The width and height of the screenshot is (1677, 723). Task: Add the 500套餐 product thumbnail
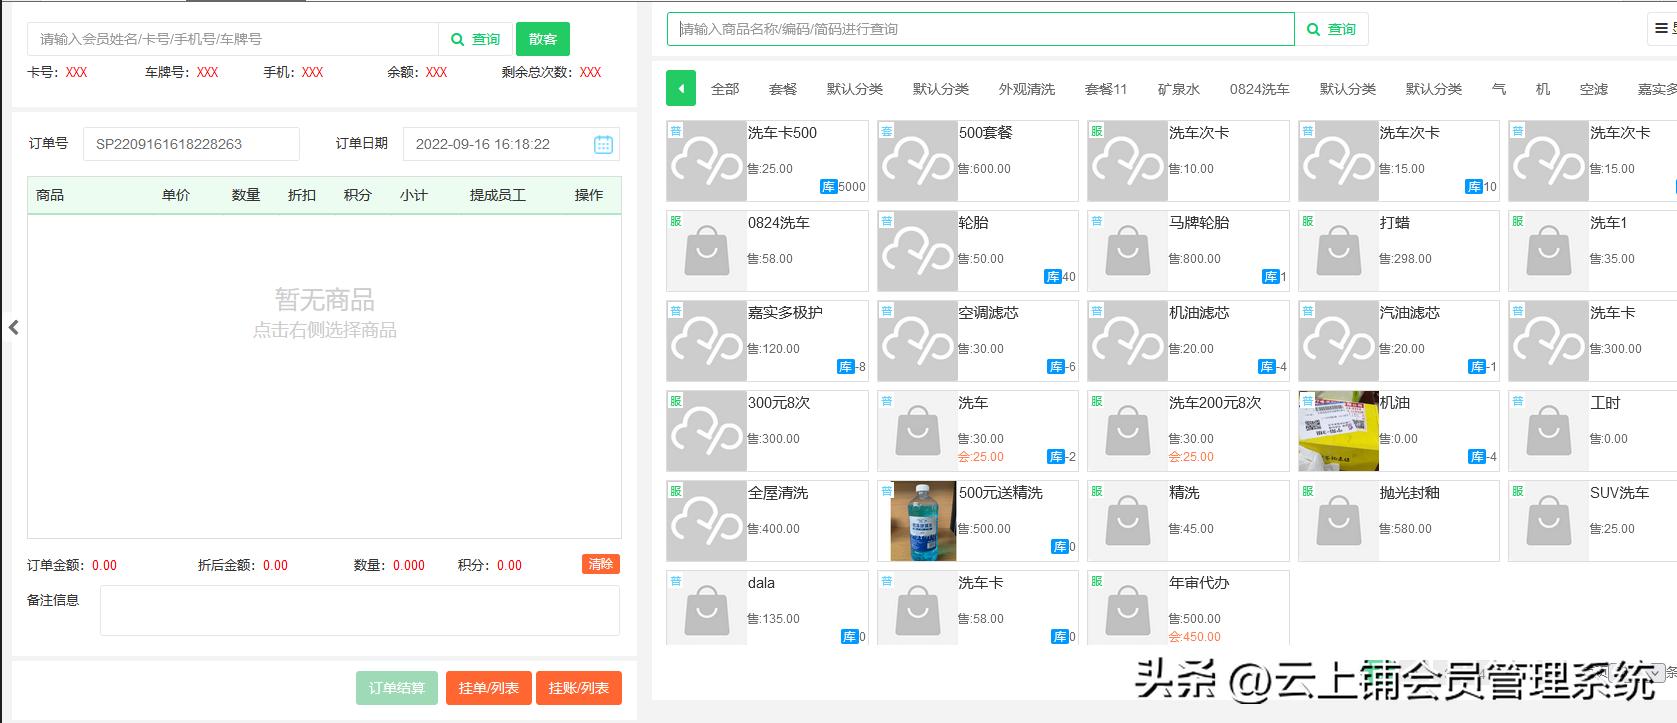(x=917, y=161)
